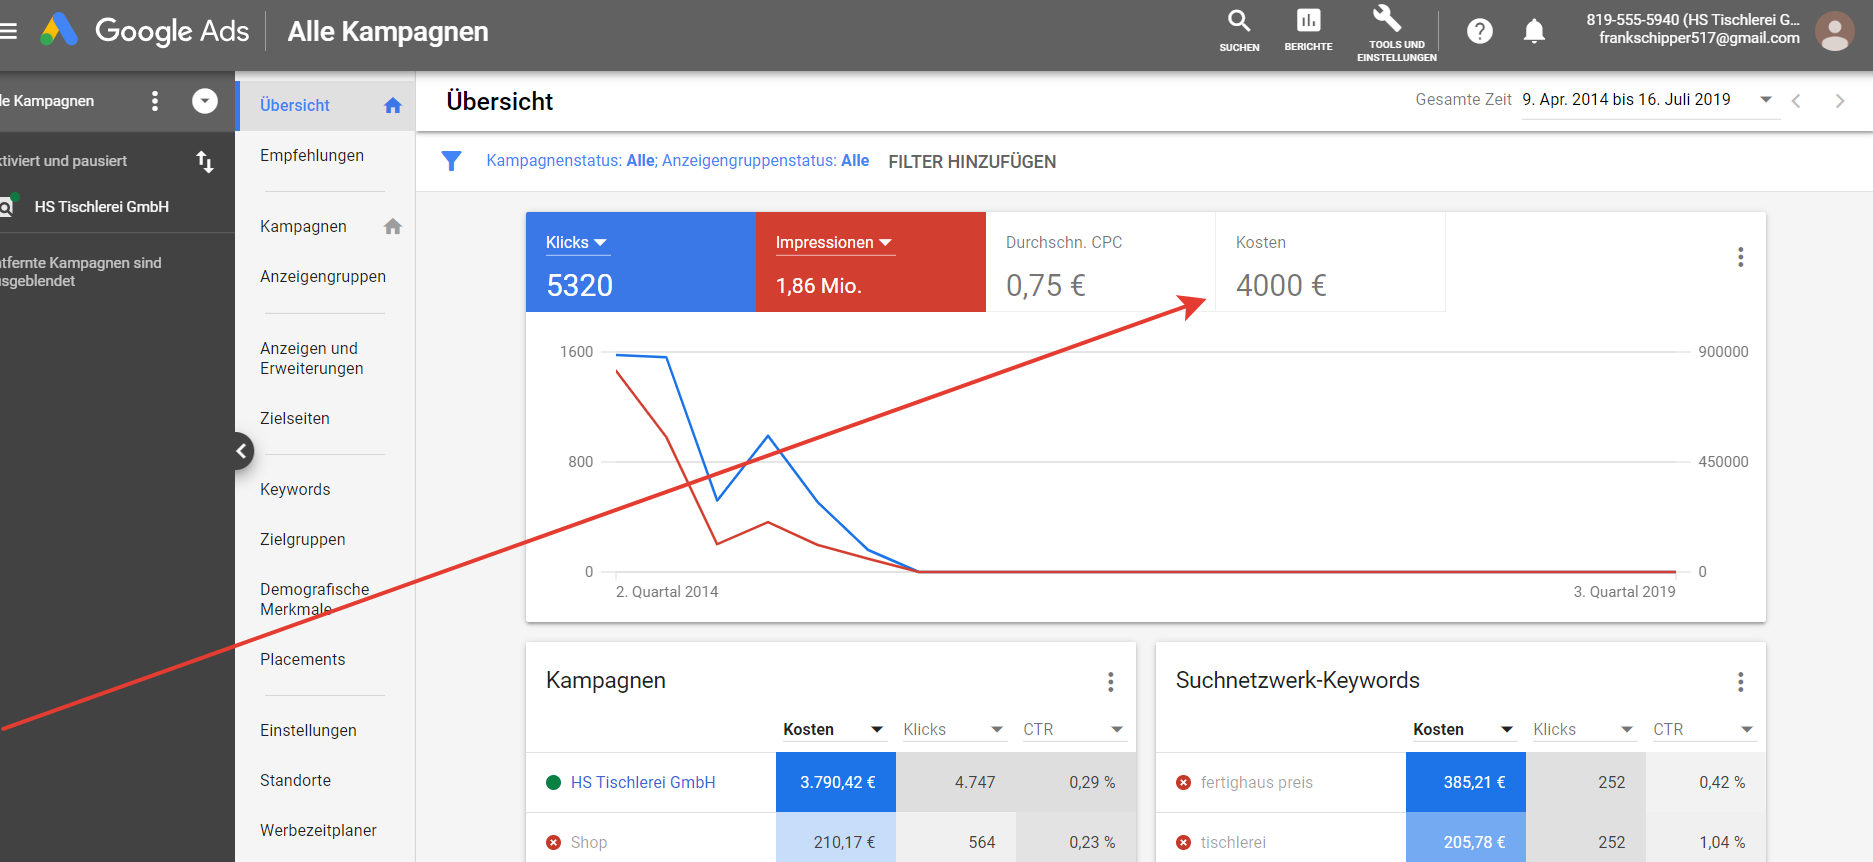
Task: Click the home icon beside Übersicht
Action: pyautogui.click(x=393, y=106)
